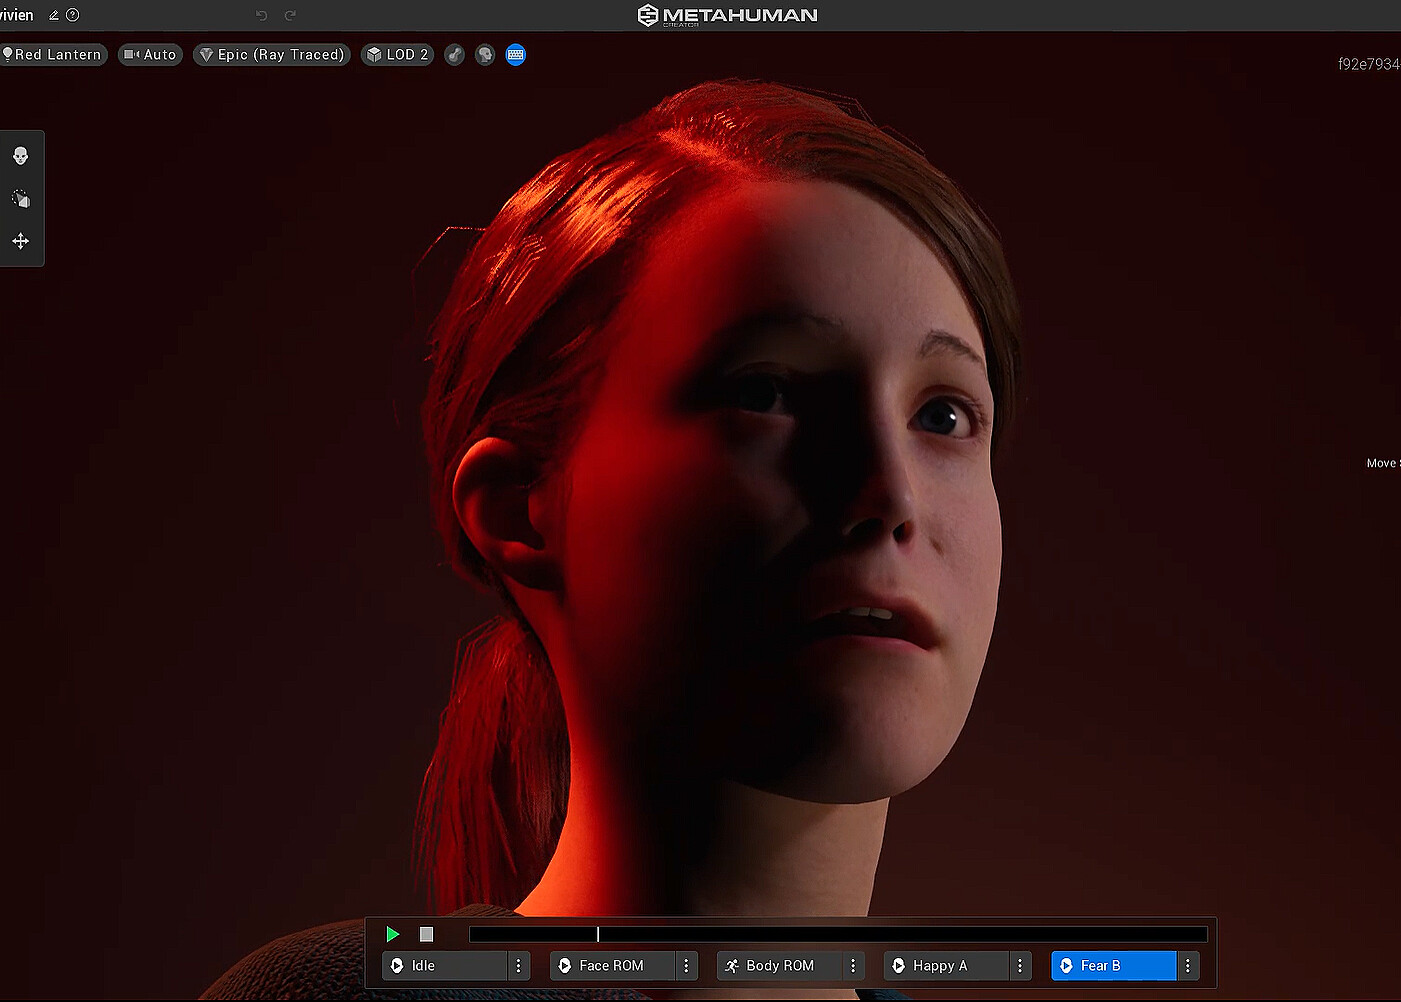Select the Sculpt tool icon
Screen dimensions: 1401x1002
click(21, 198)
